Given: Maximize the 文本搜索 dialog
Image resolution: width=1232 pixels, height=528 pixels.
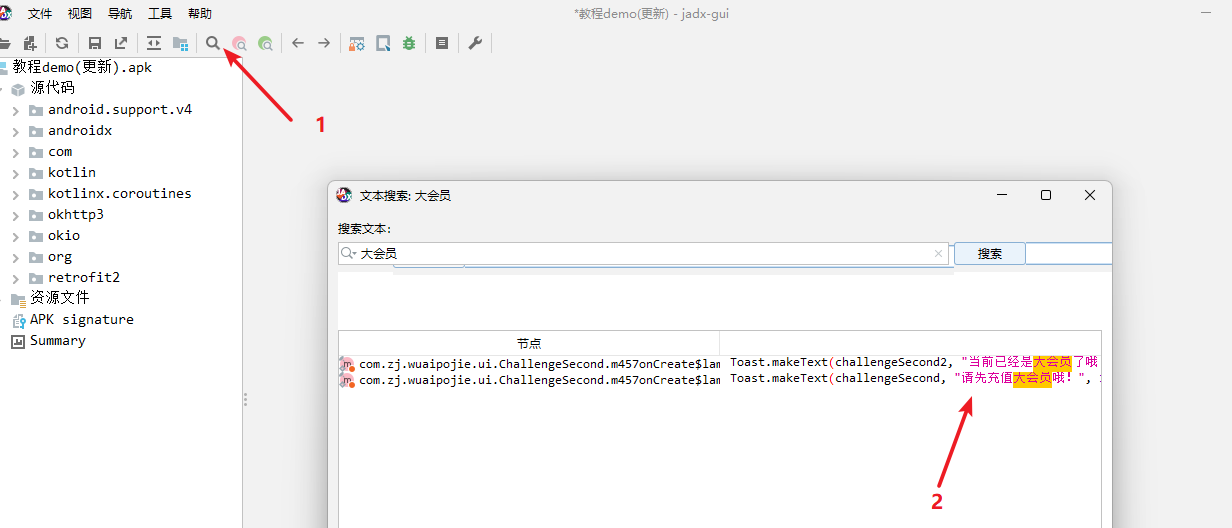Looking at the screenshot, I should (x=1045, y=195).
